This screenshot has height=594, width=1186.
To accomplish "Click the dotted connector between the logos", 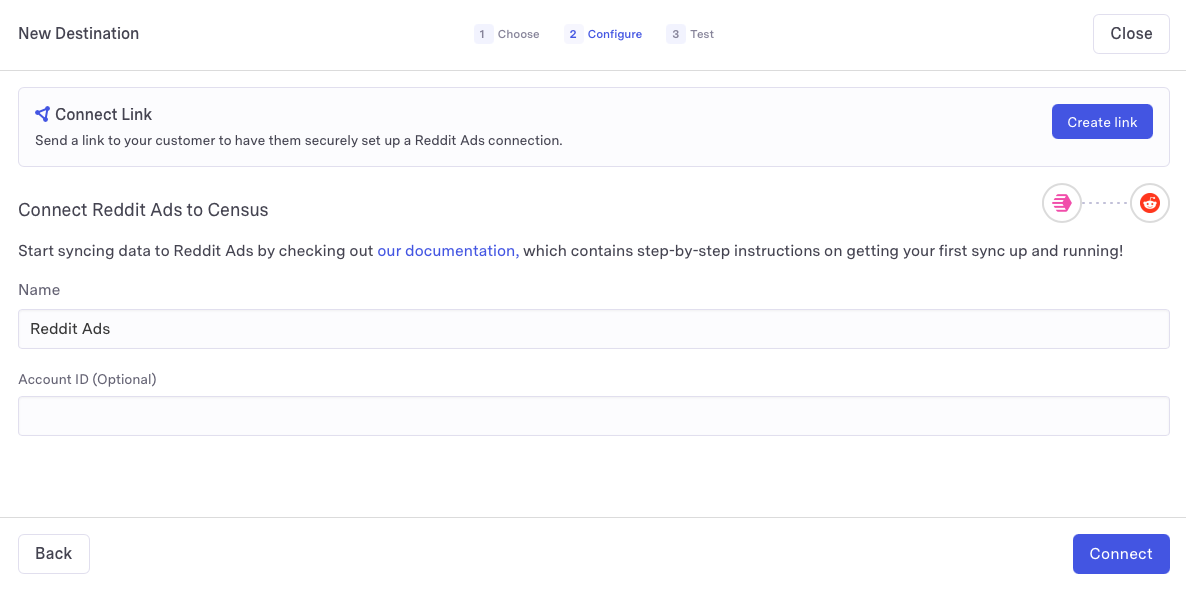I will pos(1105,203).
